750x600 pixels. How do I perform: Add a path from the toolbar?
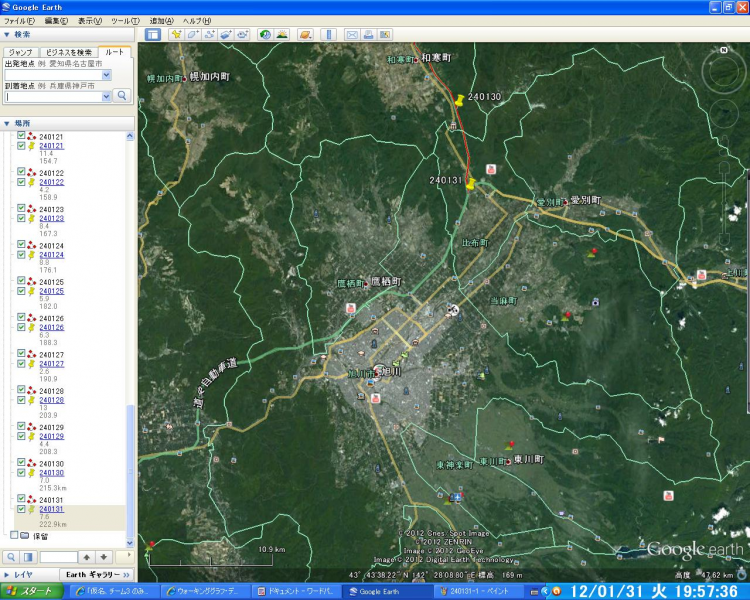pyautogui.click(x=210, y=34)
